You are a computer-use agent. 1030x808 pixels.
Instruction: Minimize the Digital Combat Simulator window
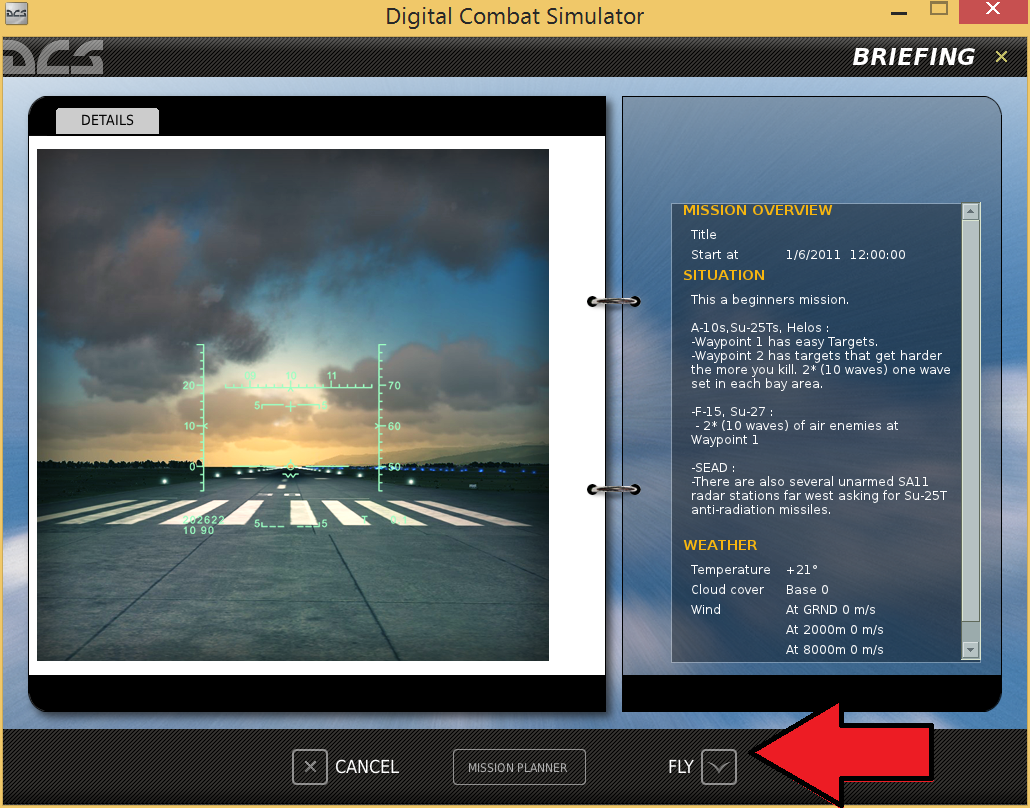(x=899, y=12)
